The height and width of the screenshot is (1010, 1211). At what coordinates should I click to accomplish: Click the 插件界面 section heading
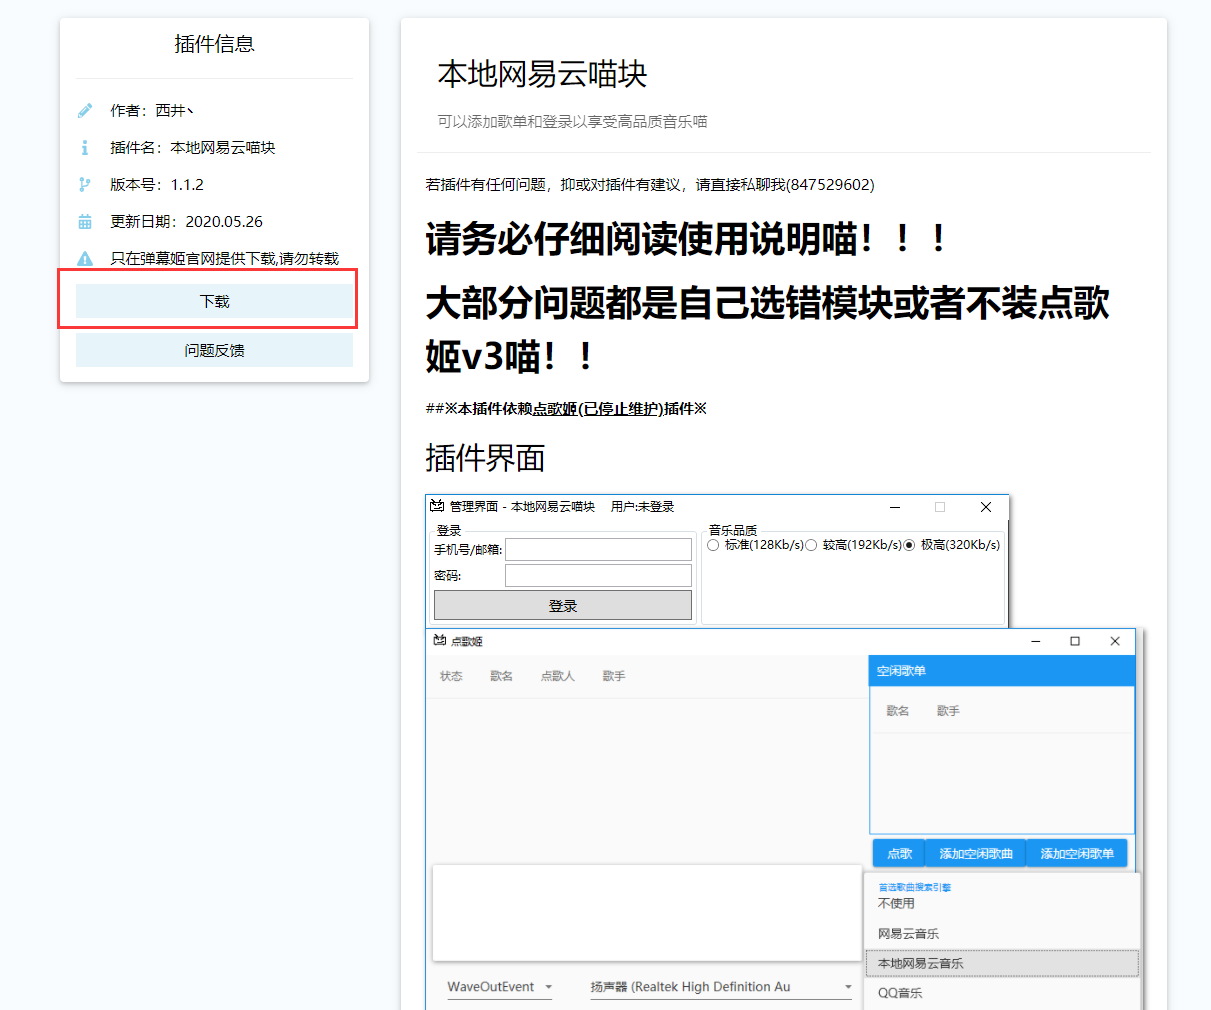coord(485,458)
